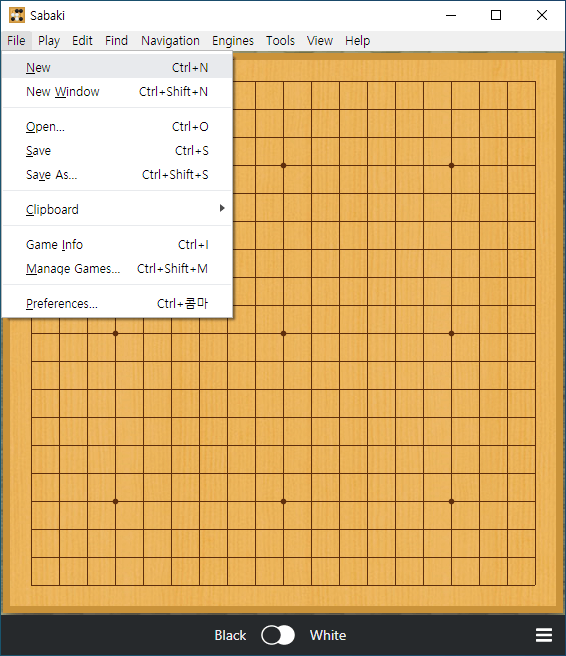Select Open... from the File menu
This screenshot has height=656, width=566.
coord(117,126)
